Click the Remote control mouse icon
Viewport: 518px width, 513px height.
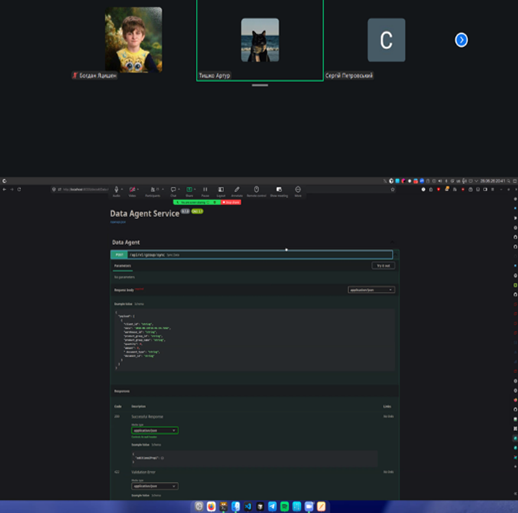(256, 190)
